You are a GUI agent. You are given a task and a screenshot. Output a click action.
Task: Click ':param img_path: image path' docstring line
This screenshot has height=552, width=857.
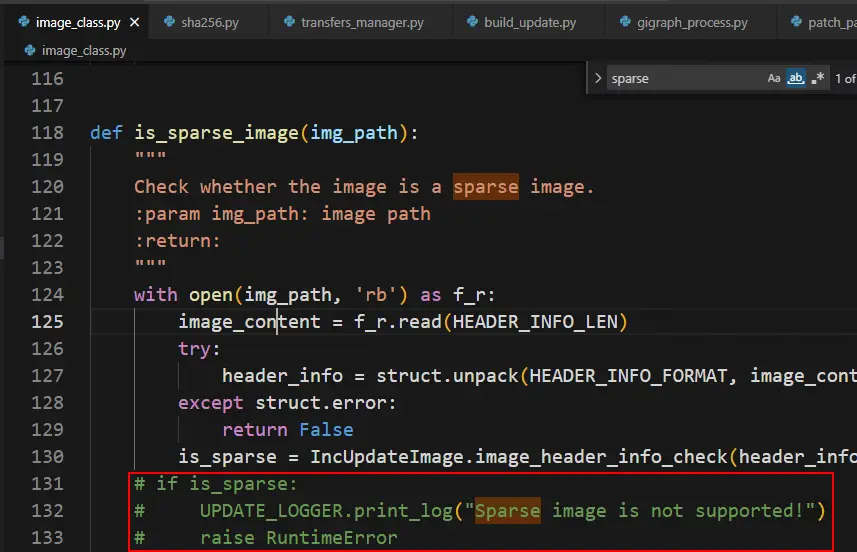click(x=283, y=214)
